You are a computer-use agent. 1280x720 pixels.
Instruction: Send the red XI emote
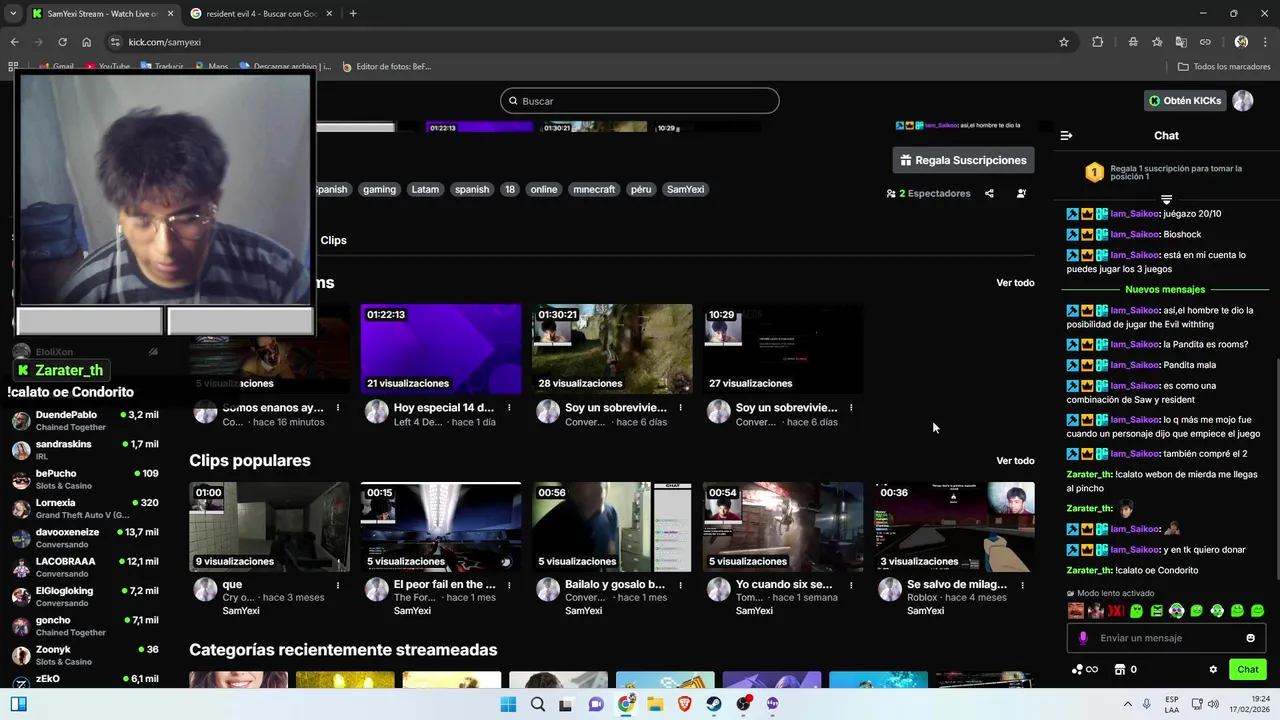[x=1116, y=610]
